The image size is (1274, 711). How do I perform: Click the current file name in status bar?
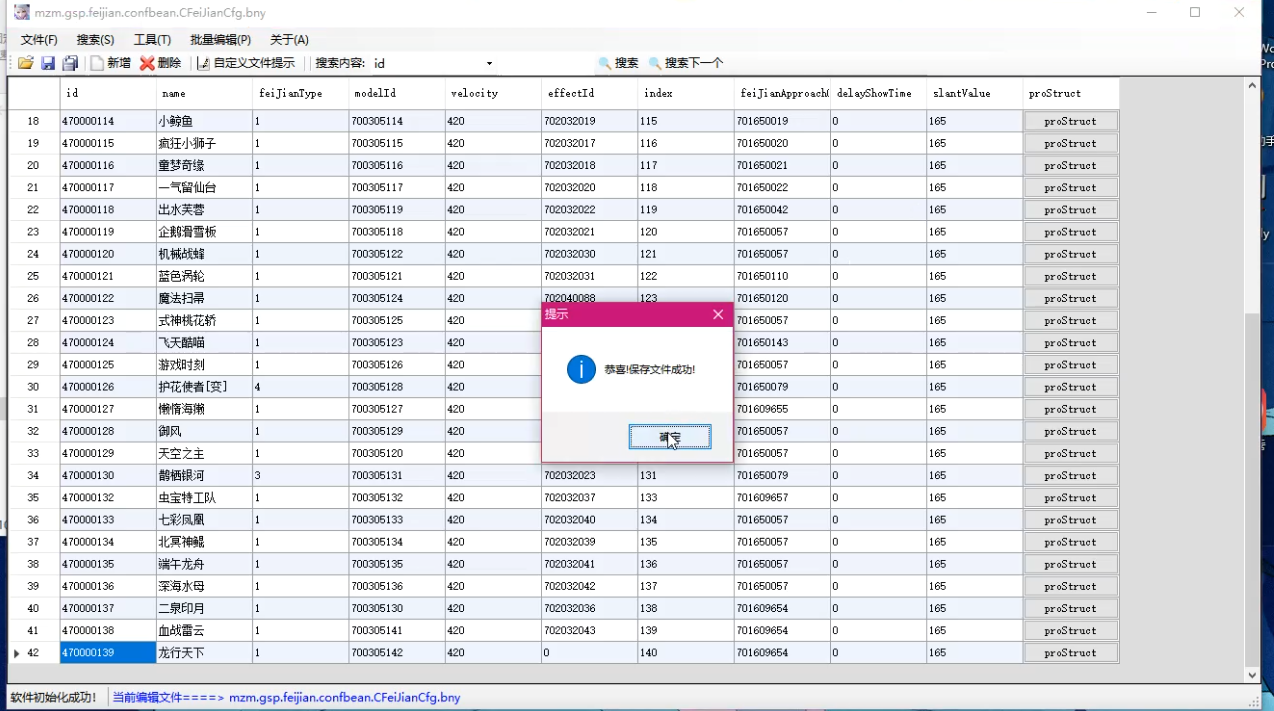[x=345, y=697]
